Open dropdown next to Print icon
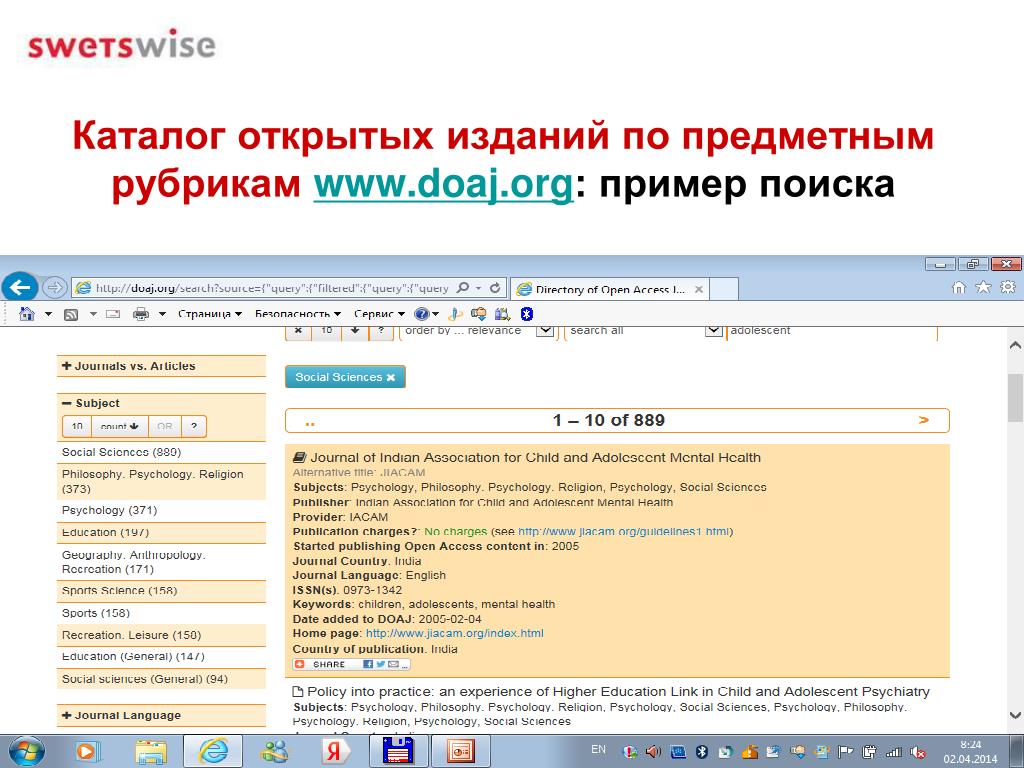This screenshot has width=1024, height=768. tap(162, 314)
